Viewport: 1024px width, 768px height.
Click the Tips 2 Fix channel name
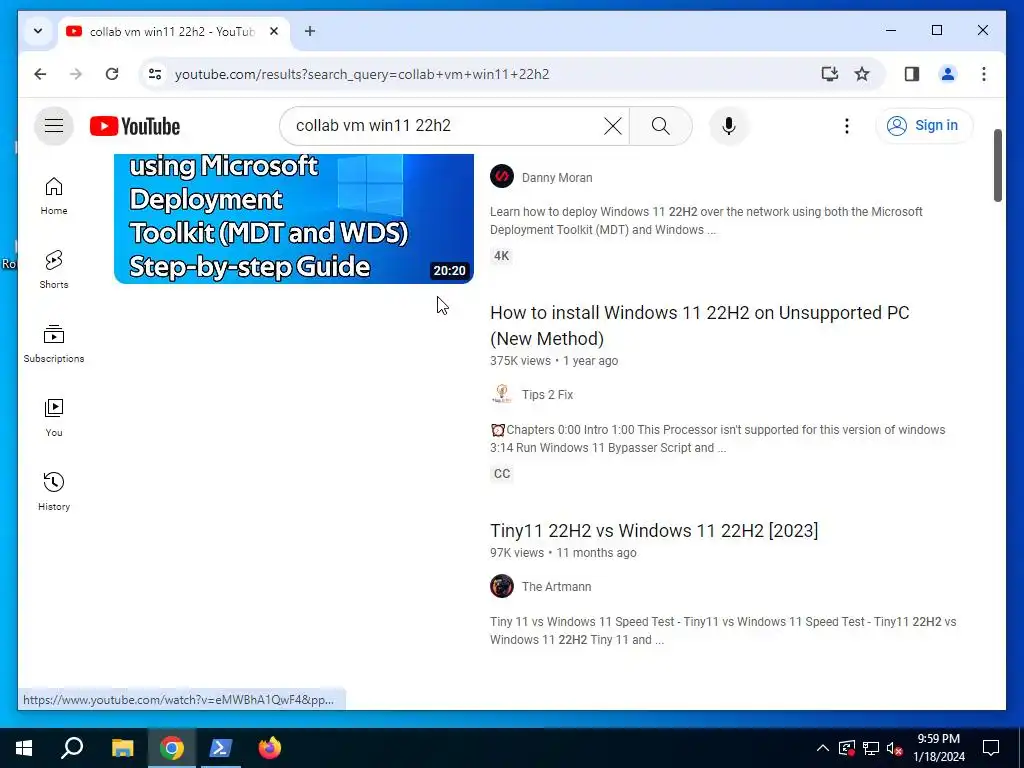pos(547,394)
